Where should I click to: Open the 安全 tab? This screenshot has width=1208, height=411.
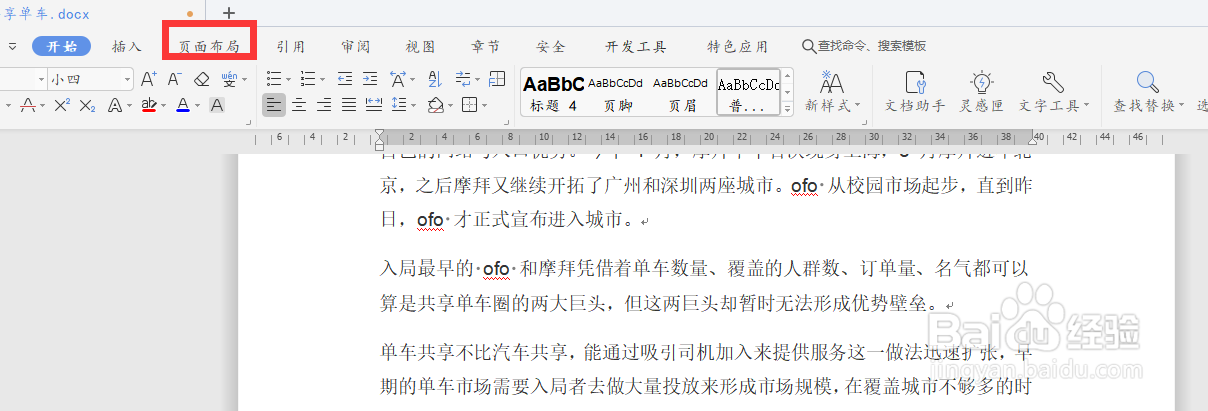[x=551, y=46]
